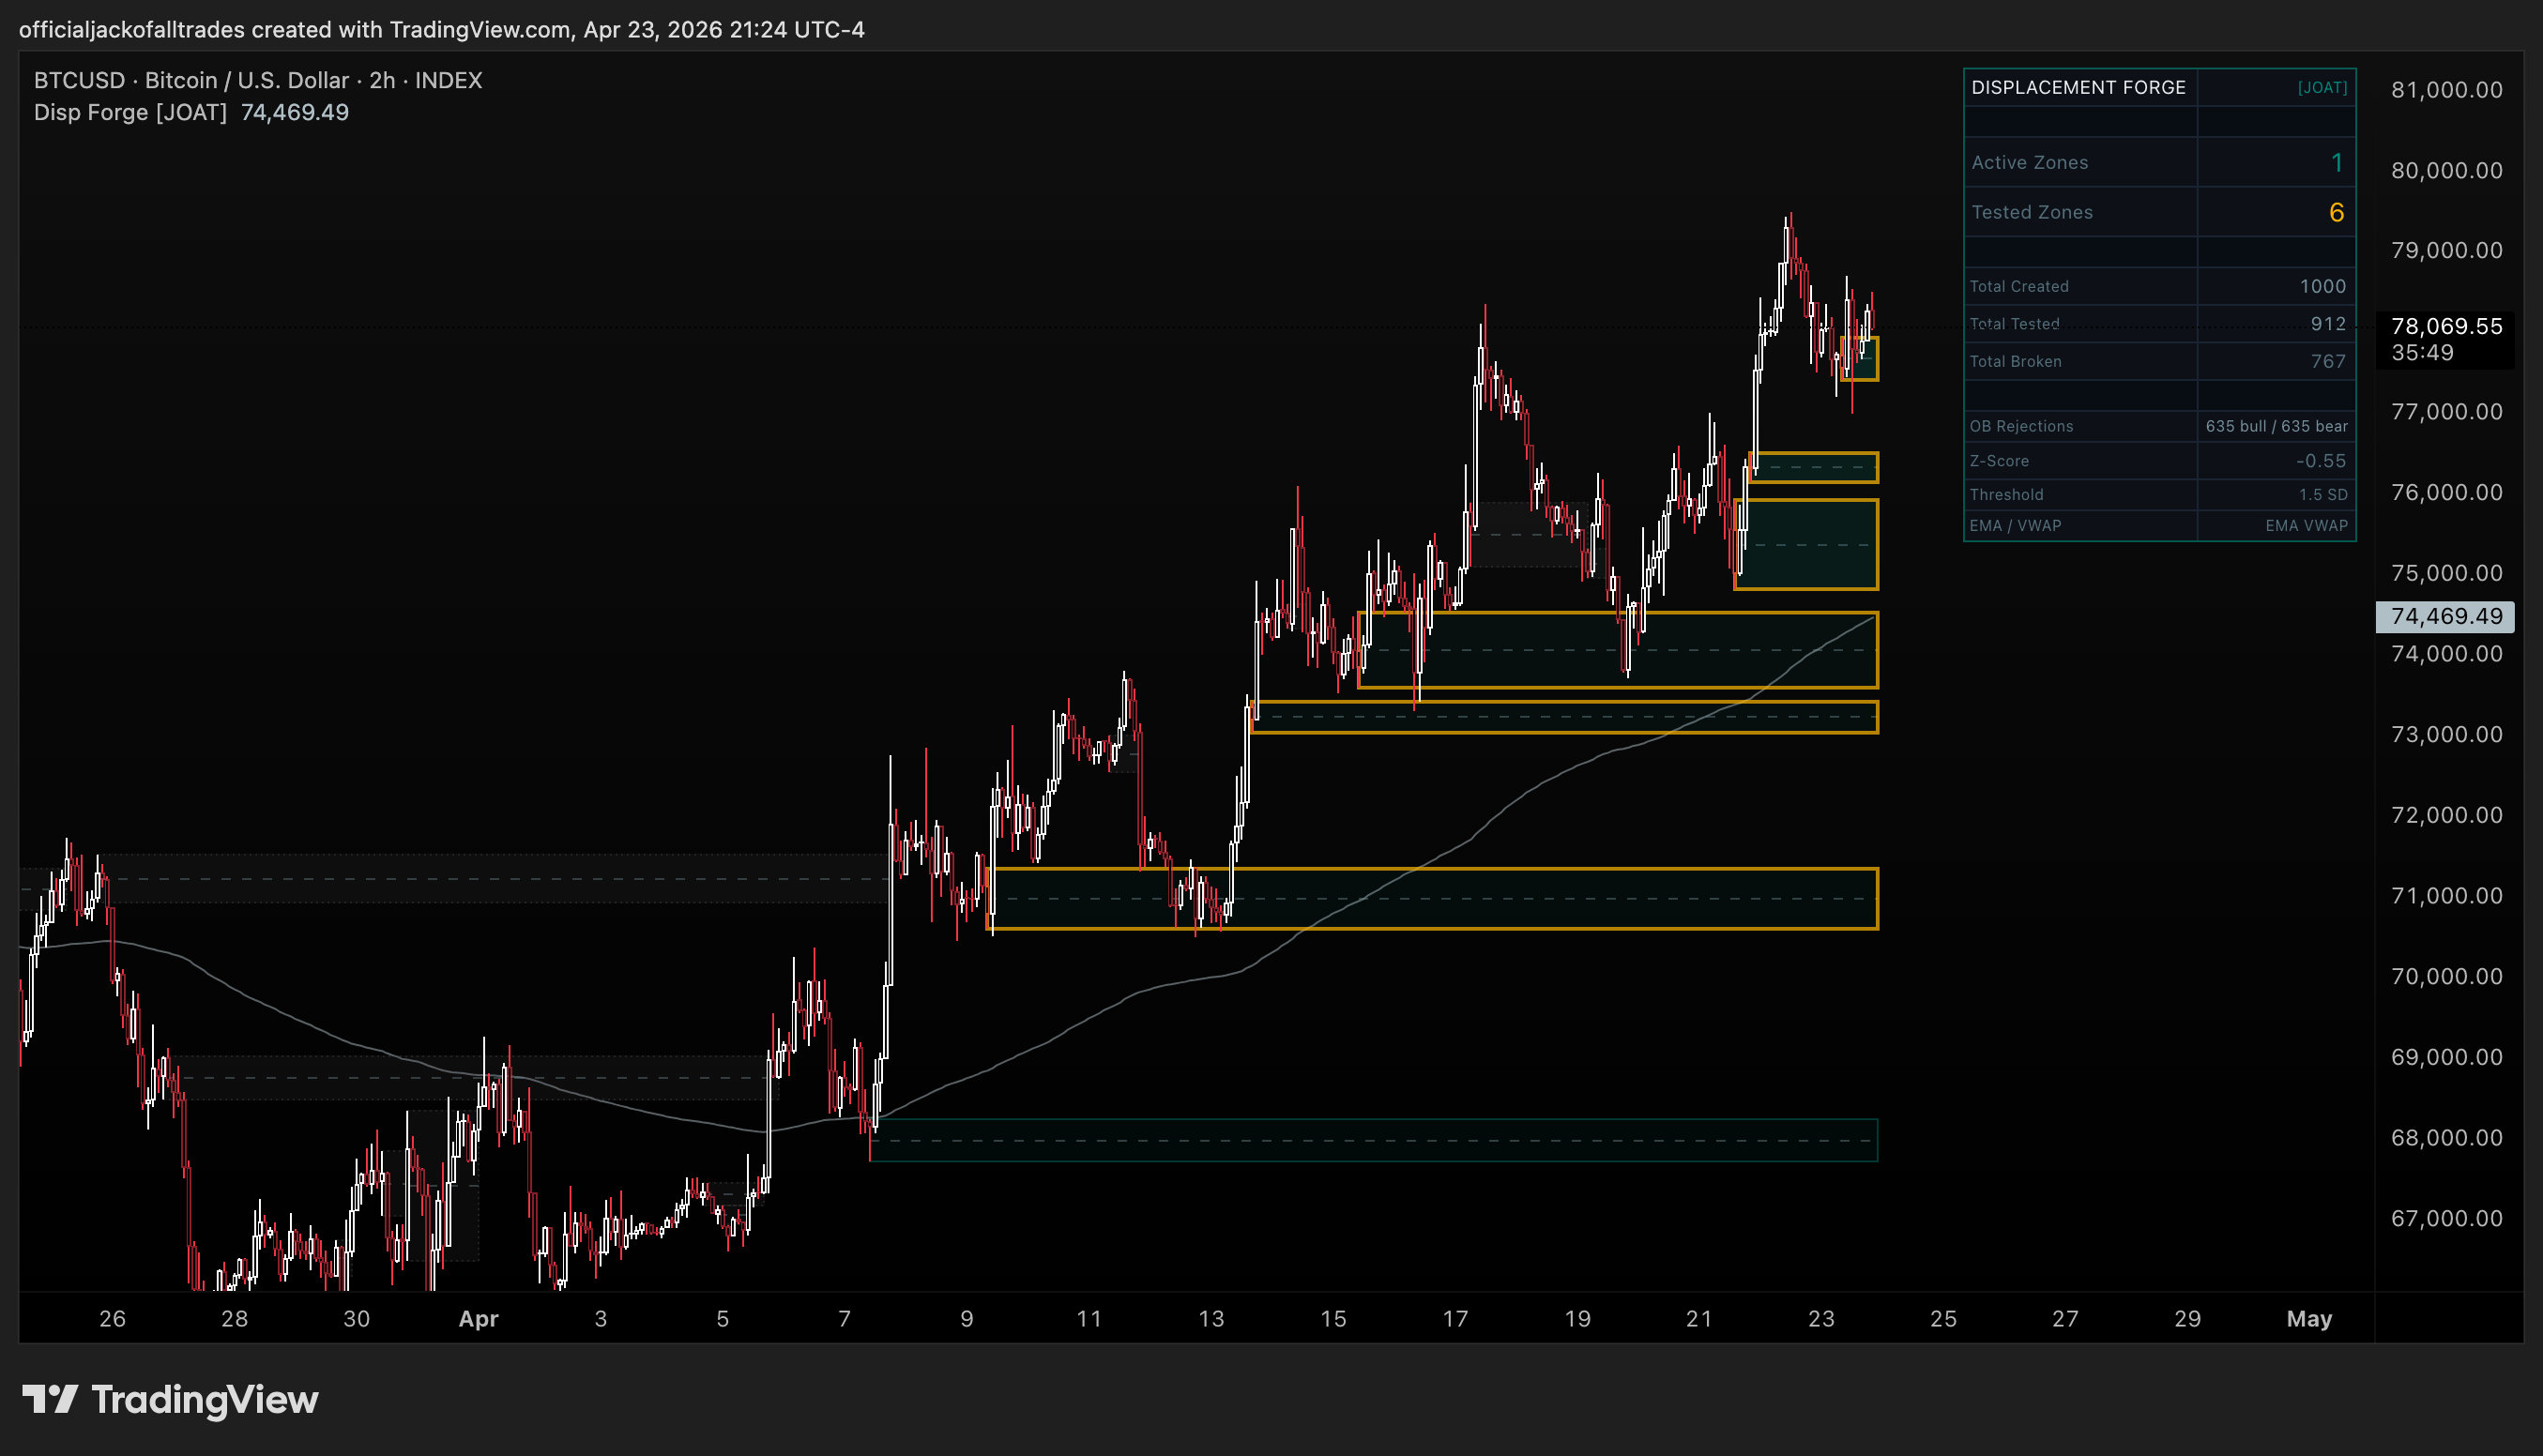Click the 73,000.00 price axis label

click(x=2446, y=734)
